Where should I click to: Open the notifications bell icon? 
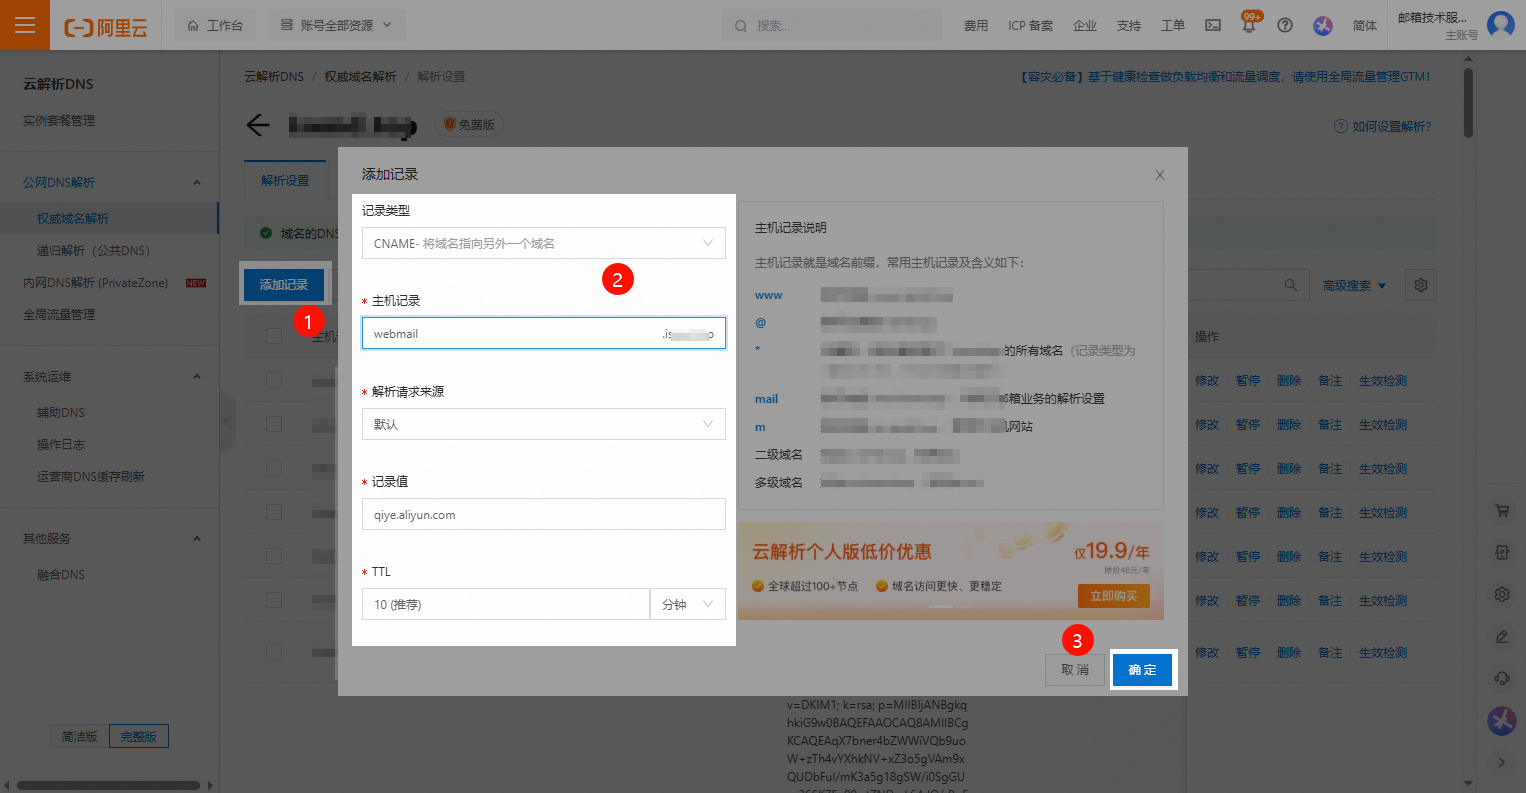pos(1249,26)
